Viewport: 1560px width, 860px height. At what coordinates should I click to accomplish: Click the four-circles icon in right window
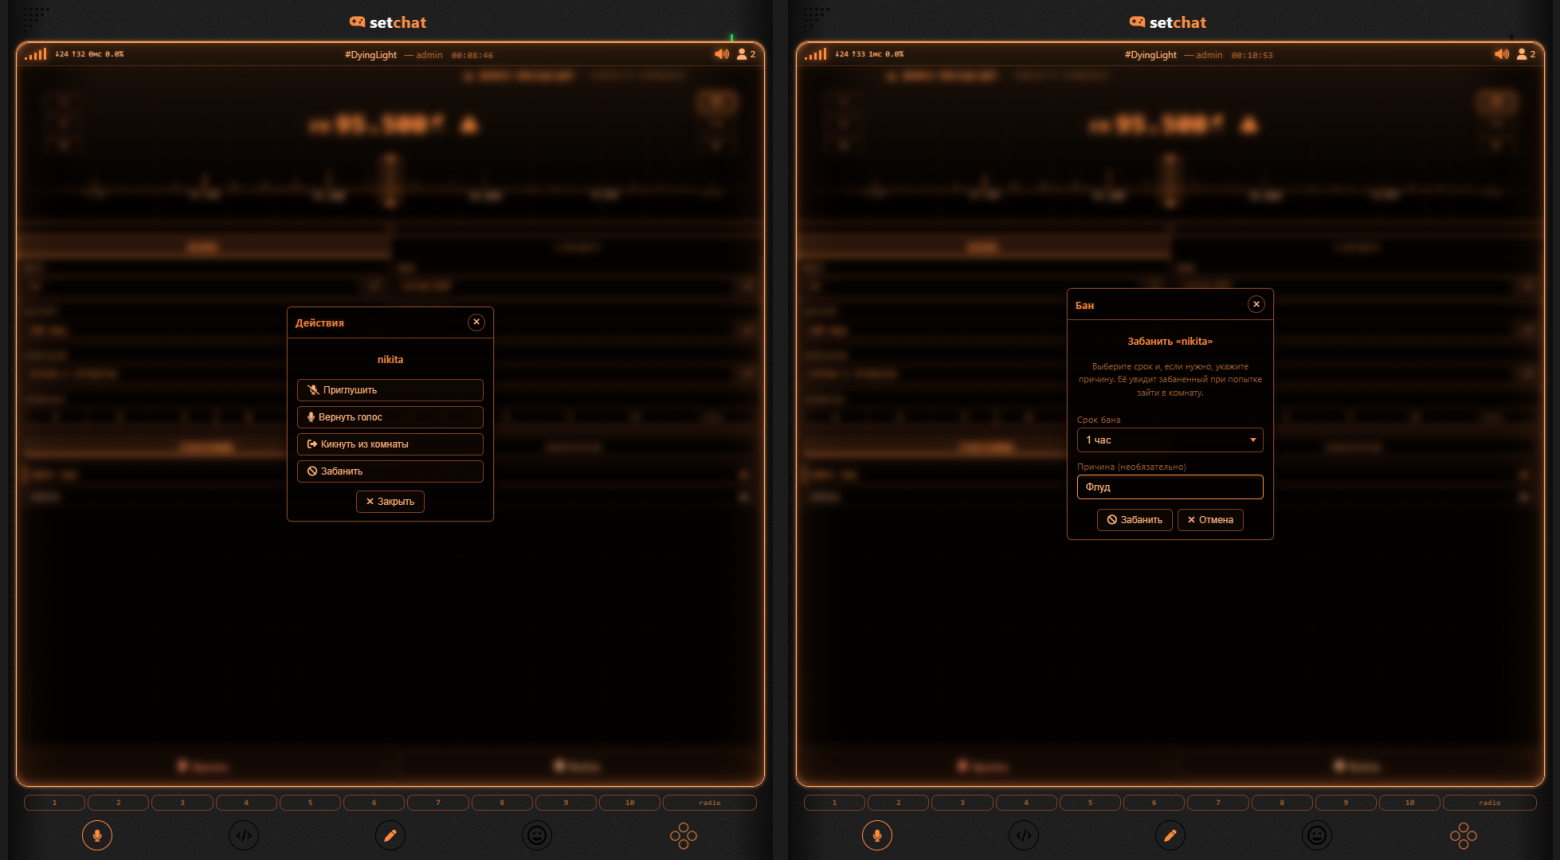tap(1464, 835)
